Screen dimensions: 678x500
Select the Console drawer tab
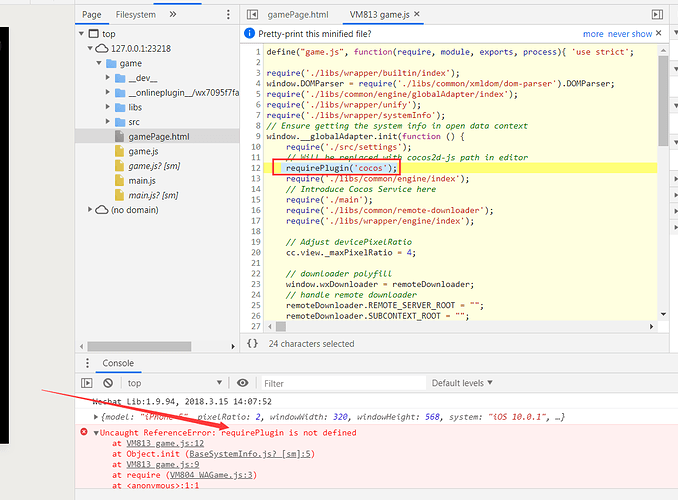click(118, 363)
